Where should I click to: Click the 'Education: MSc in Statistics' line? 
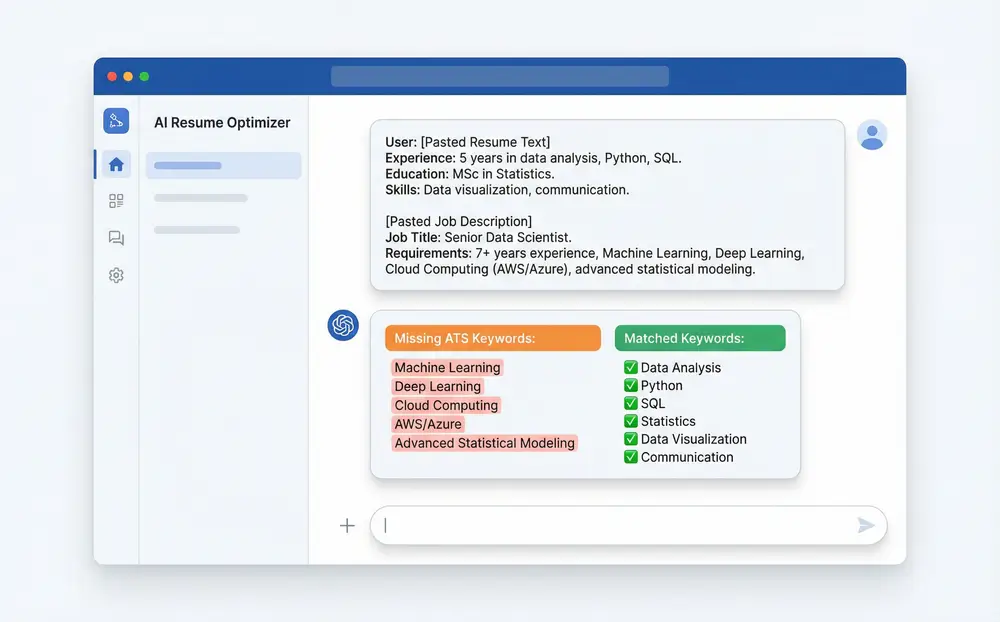click(x=469, y=174)
